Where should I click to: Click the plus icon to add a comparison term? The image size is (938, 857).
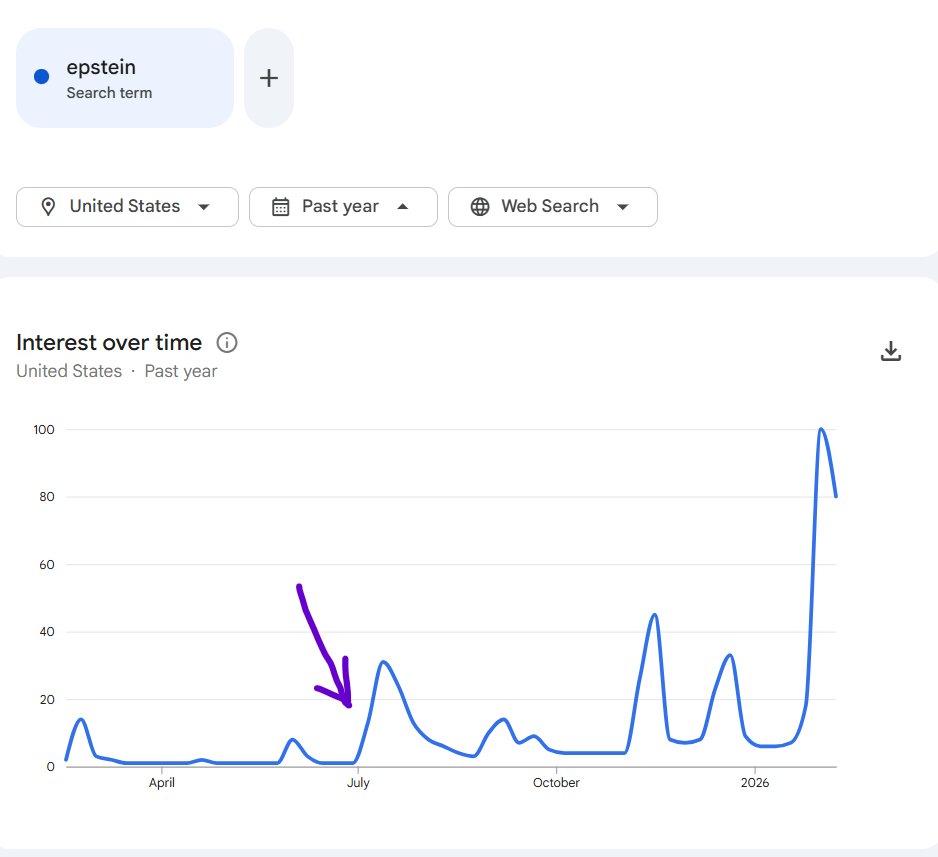pos(268,76)
